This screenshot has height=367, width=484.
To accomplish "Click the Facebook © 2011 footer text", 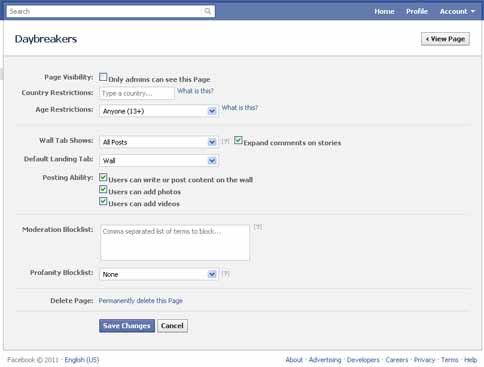I will 33,360.
